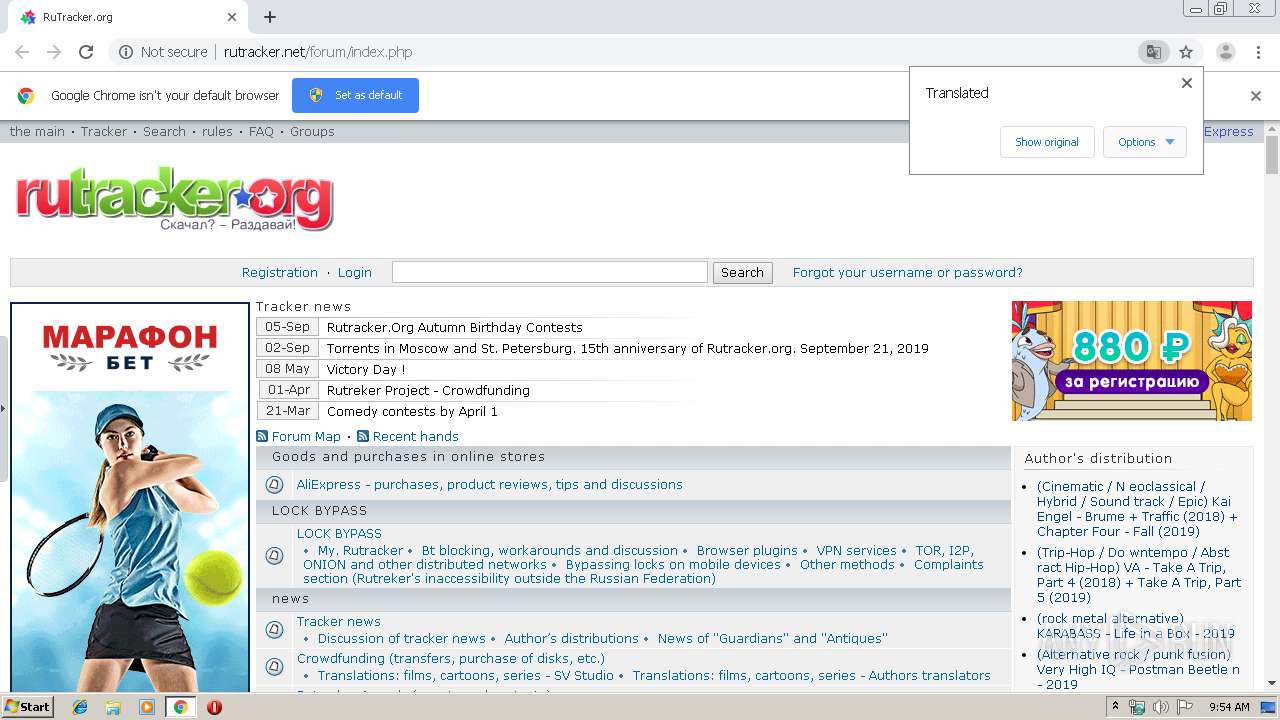1280x720 pixels.
Task: Click the 880 ₽ registration banner
Action: pos(1132,361)
